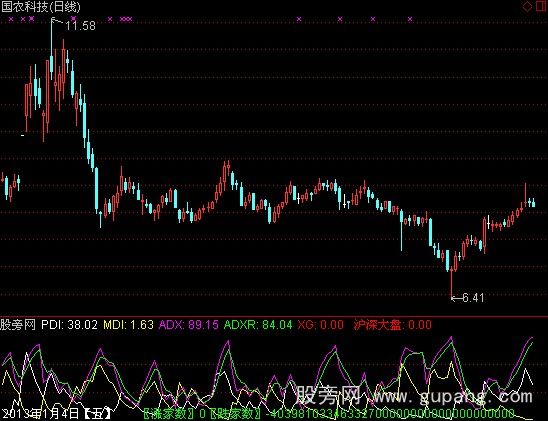Click the PDI: 38.02 value
This screenshot has height=421, width=548.
(69, 325)
